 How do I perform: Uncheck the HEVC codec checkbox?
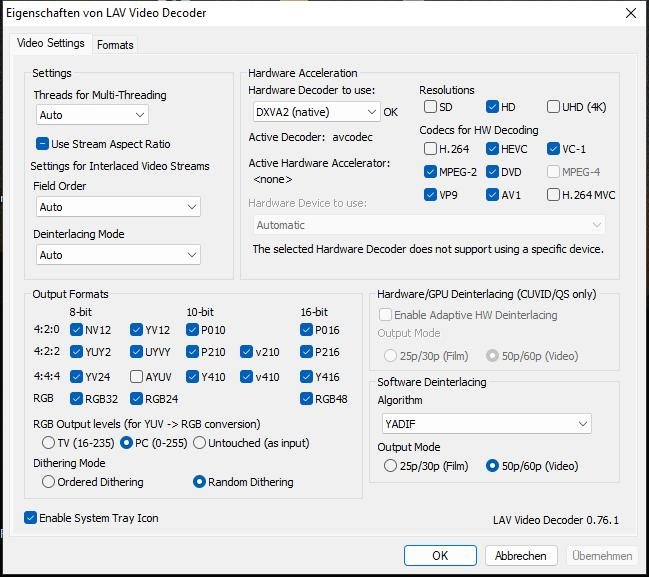tap(493, 149)
